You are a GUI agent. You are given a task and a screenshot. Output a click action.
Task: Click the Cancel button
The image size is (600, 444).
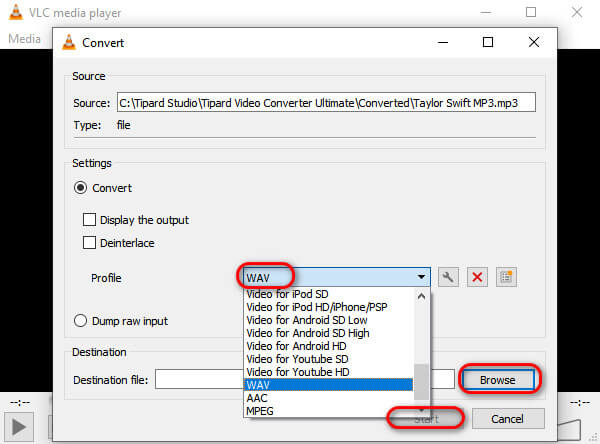pyautogui.click(x=508, y=418)
